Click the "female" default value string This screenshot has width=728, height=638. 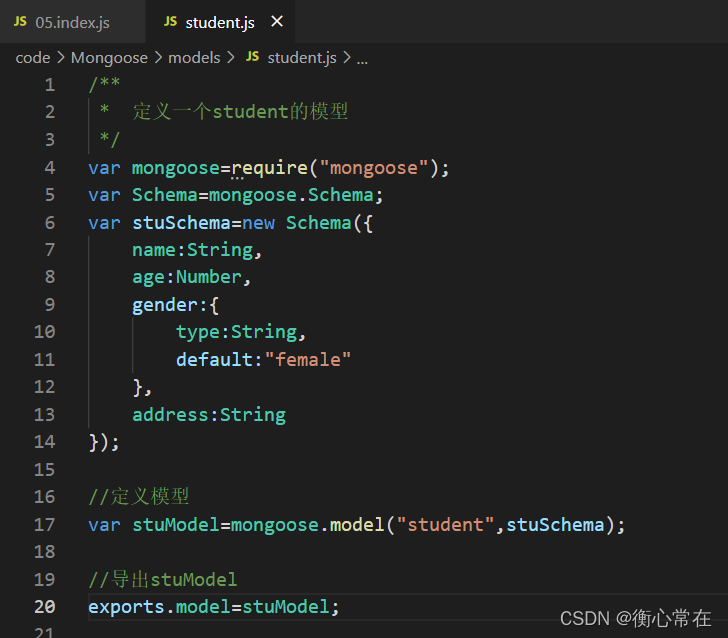(x=308, y=360)
